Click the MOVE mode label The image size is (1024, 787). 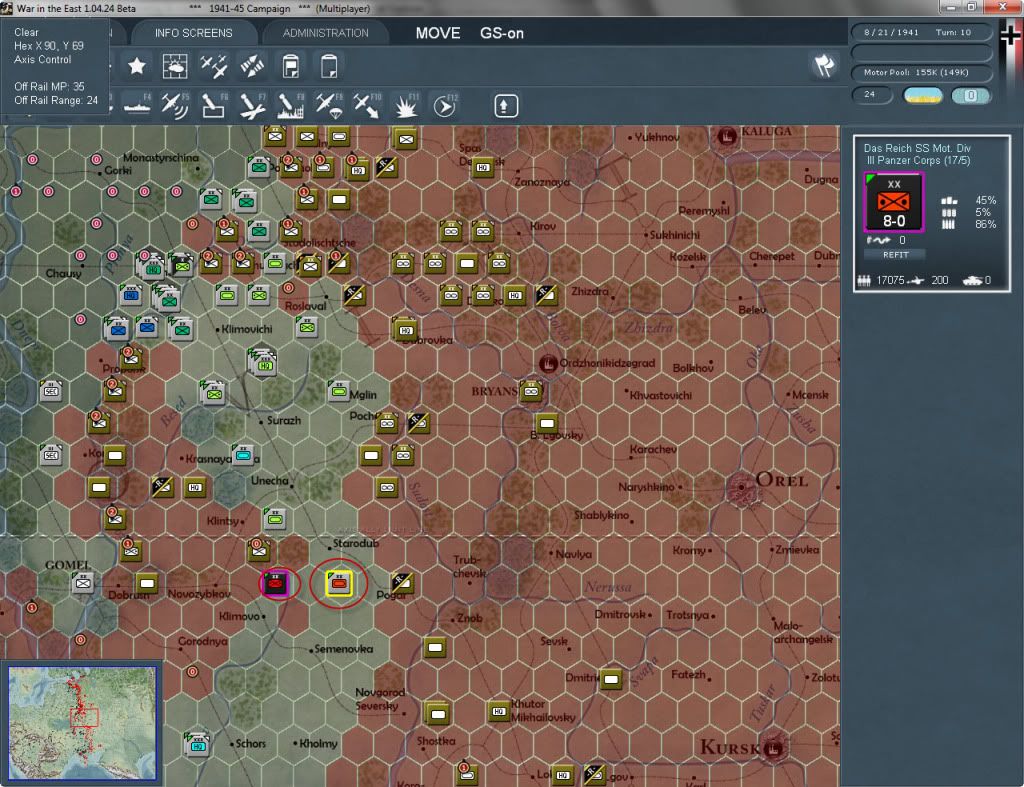[x=438, y=33]
